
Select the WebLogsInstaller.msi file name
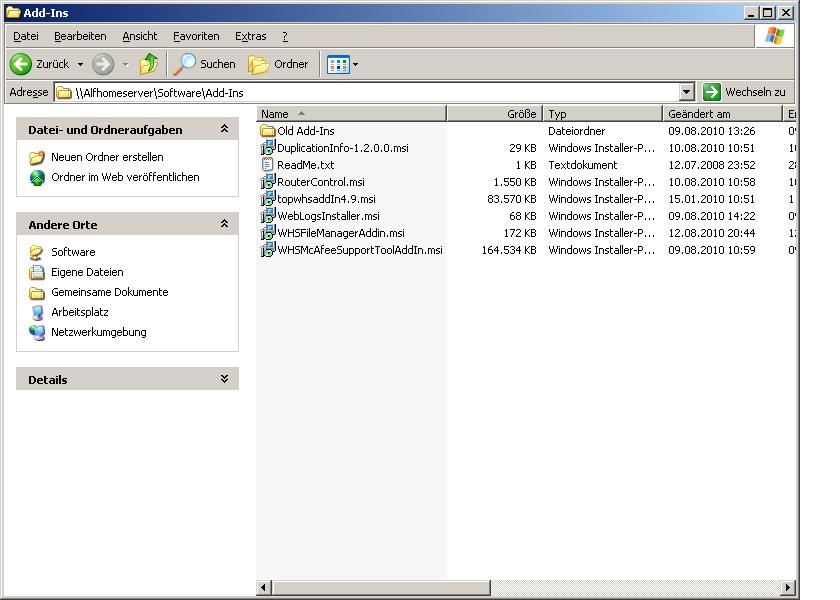pos(328,216)
